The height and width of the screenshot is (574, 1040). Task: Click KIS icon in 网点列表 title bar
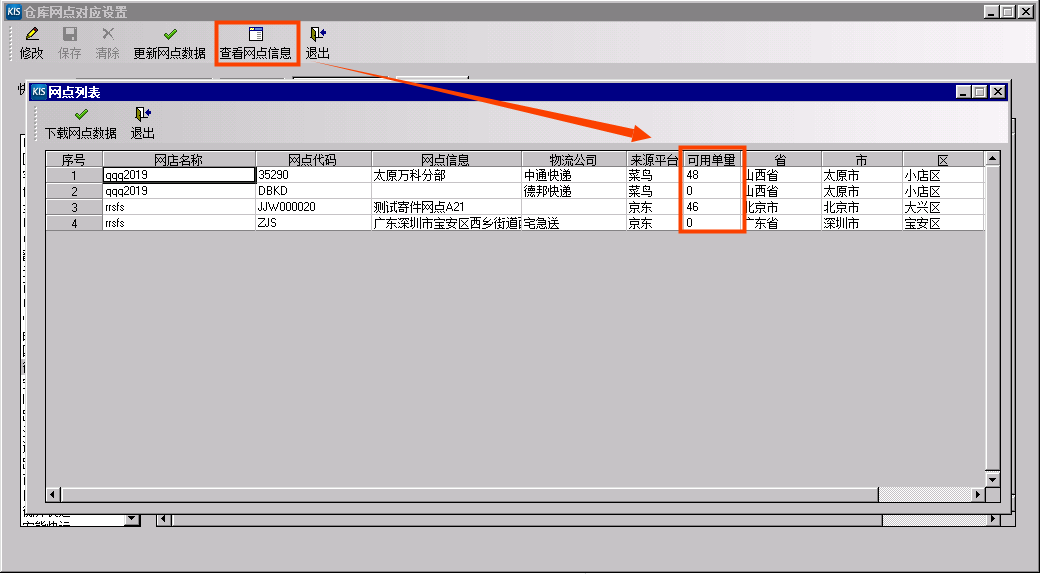coord(39,92)
